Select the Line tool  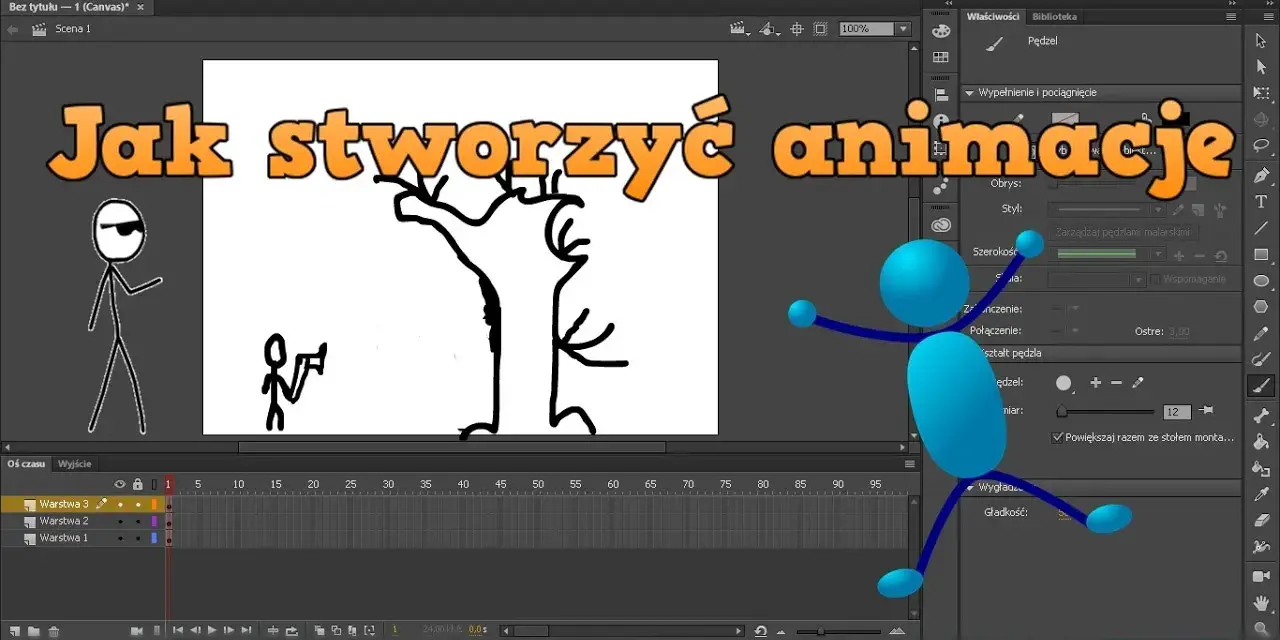pos(1261,228)
